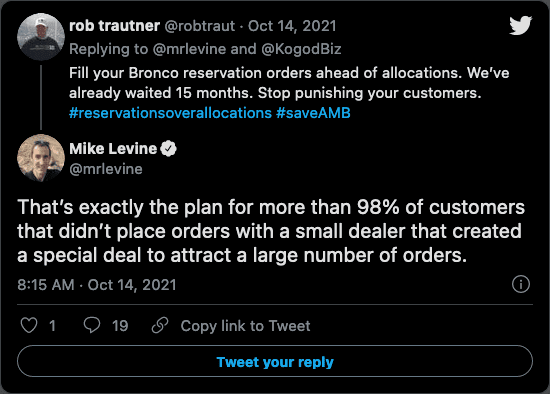
Task: Open the #reservationsoverallocations hashtag
Action: (x=170, y=113)
